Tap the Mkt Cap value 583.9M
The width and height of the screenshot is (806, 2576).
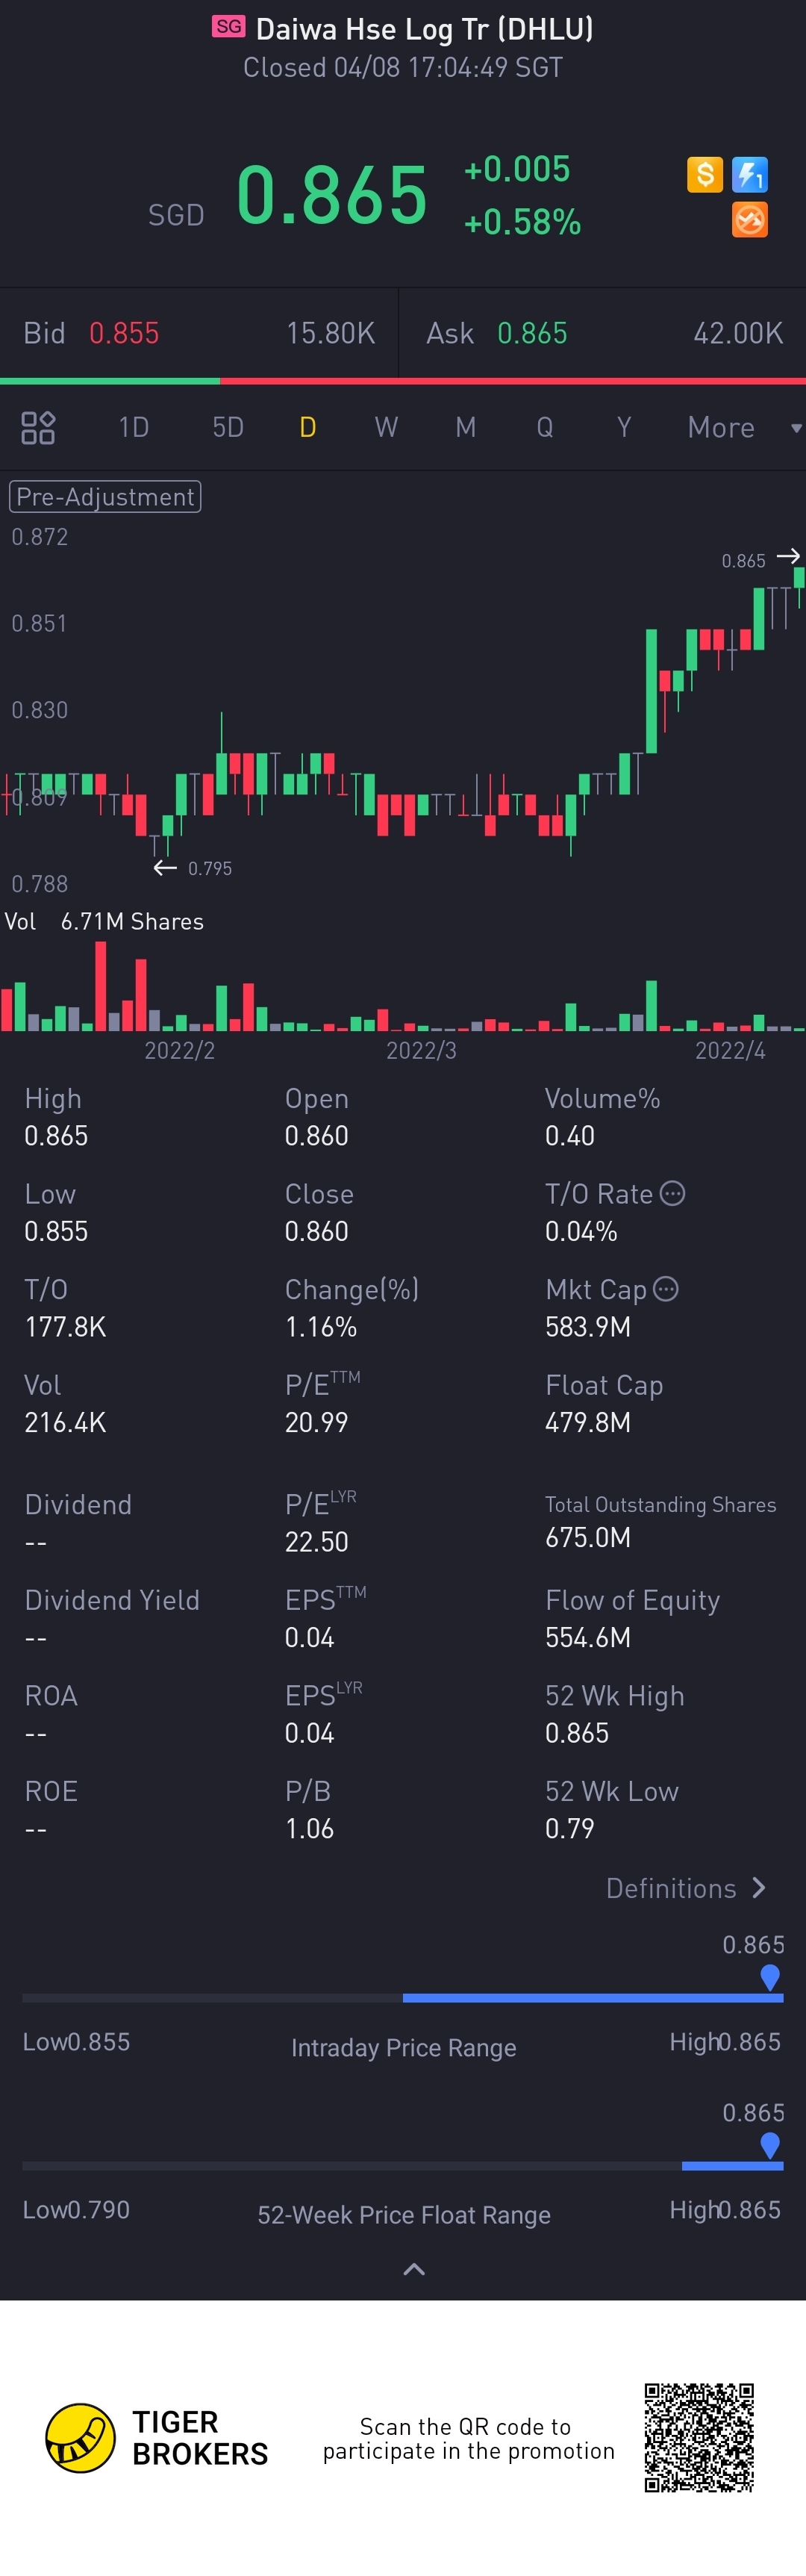click(588, 1327)
